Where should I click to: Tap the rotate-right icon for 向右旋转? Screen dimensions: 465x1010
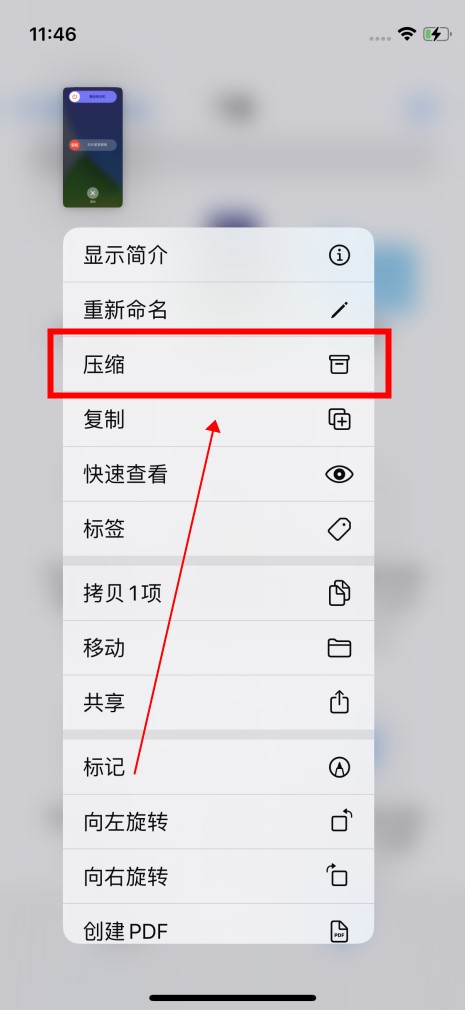[337, 875]
